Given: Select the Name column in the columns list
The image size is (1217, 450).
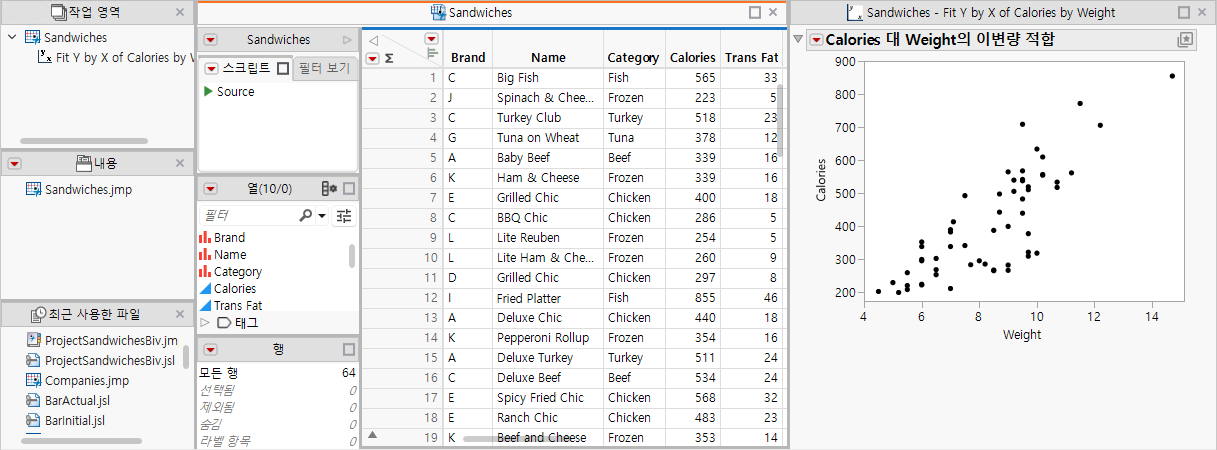Looking at the screenshot, I should (229, 255).
